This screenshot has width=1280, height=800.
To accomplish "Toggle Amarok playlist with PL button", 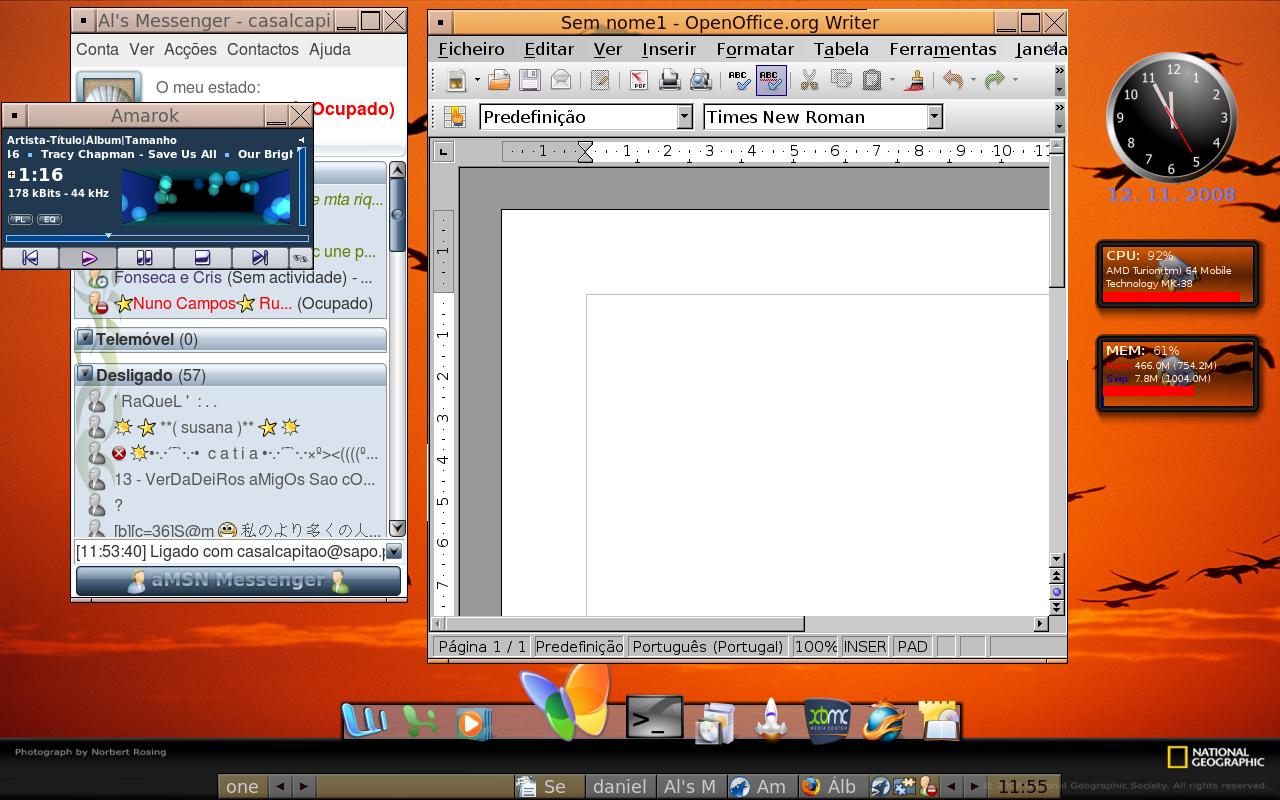I will point(20,219).
